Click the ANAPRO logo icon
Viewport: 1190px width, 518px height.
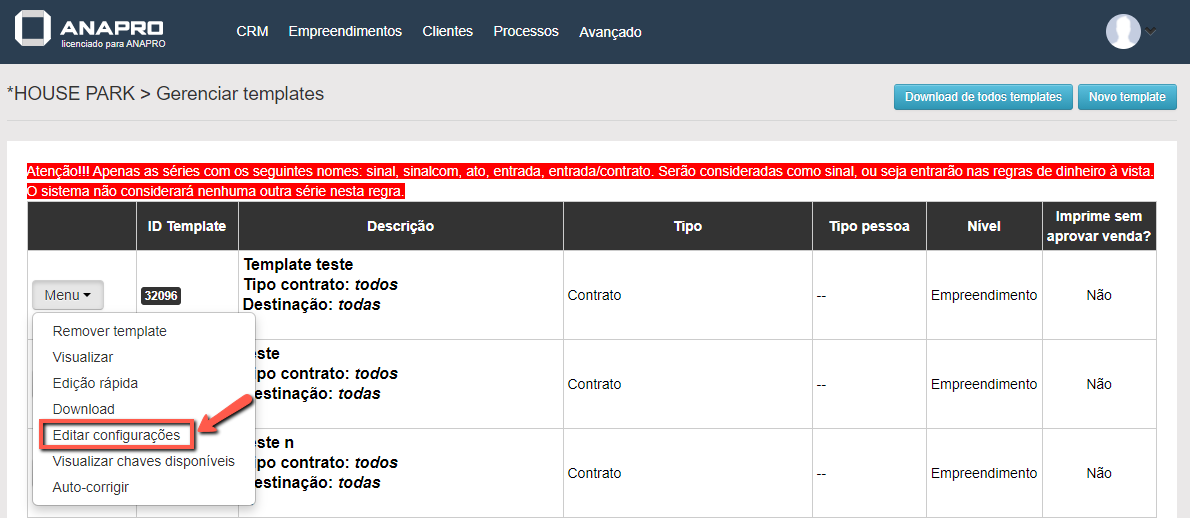(x=33, y=30)
